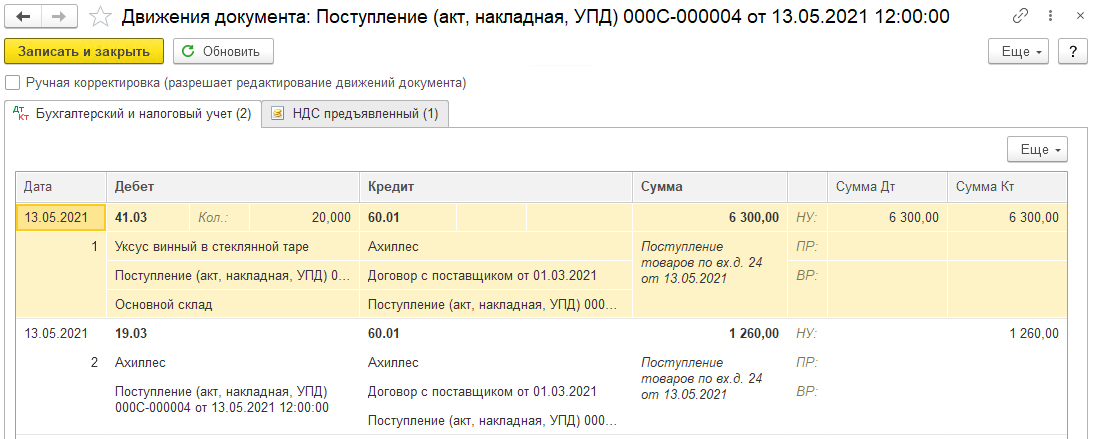Screen dimensions: 1097x439
Task: Click the Обновить button
Action: coord(223,51)
